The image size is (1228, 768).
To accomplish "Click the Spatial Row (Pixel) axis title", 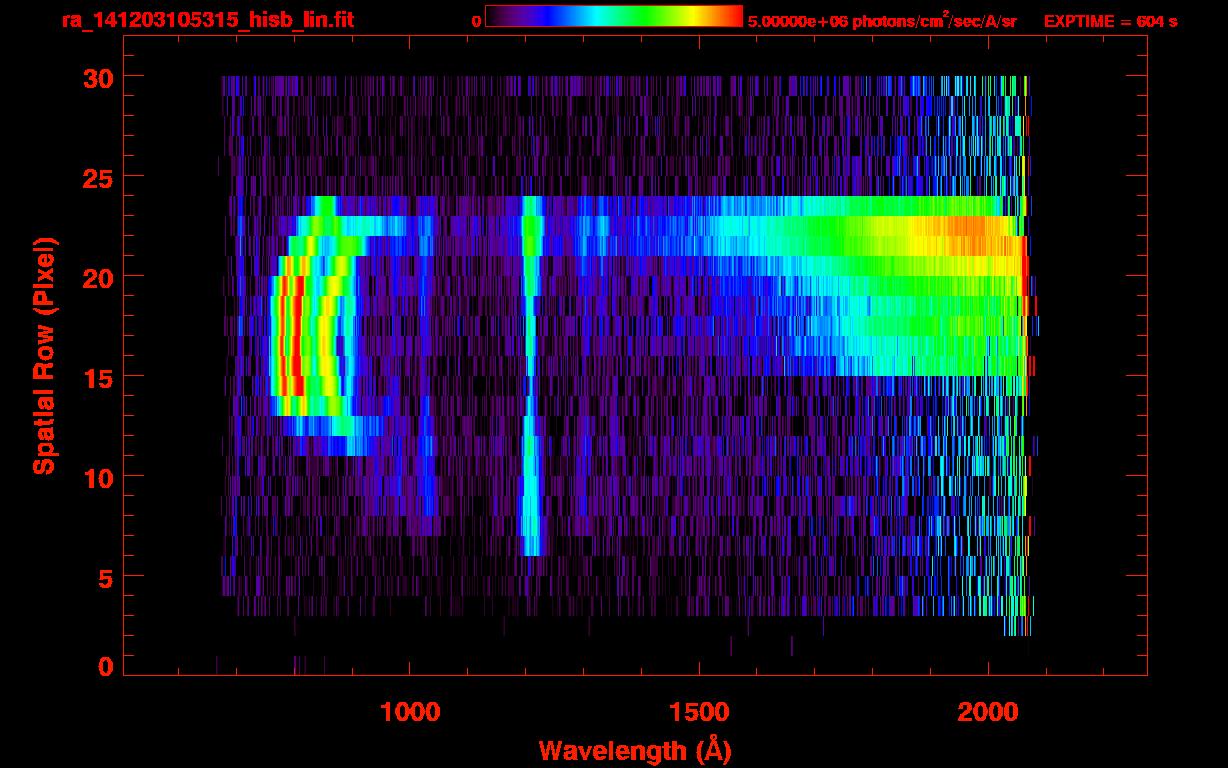I will coord(44,356).
